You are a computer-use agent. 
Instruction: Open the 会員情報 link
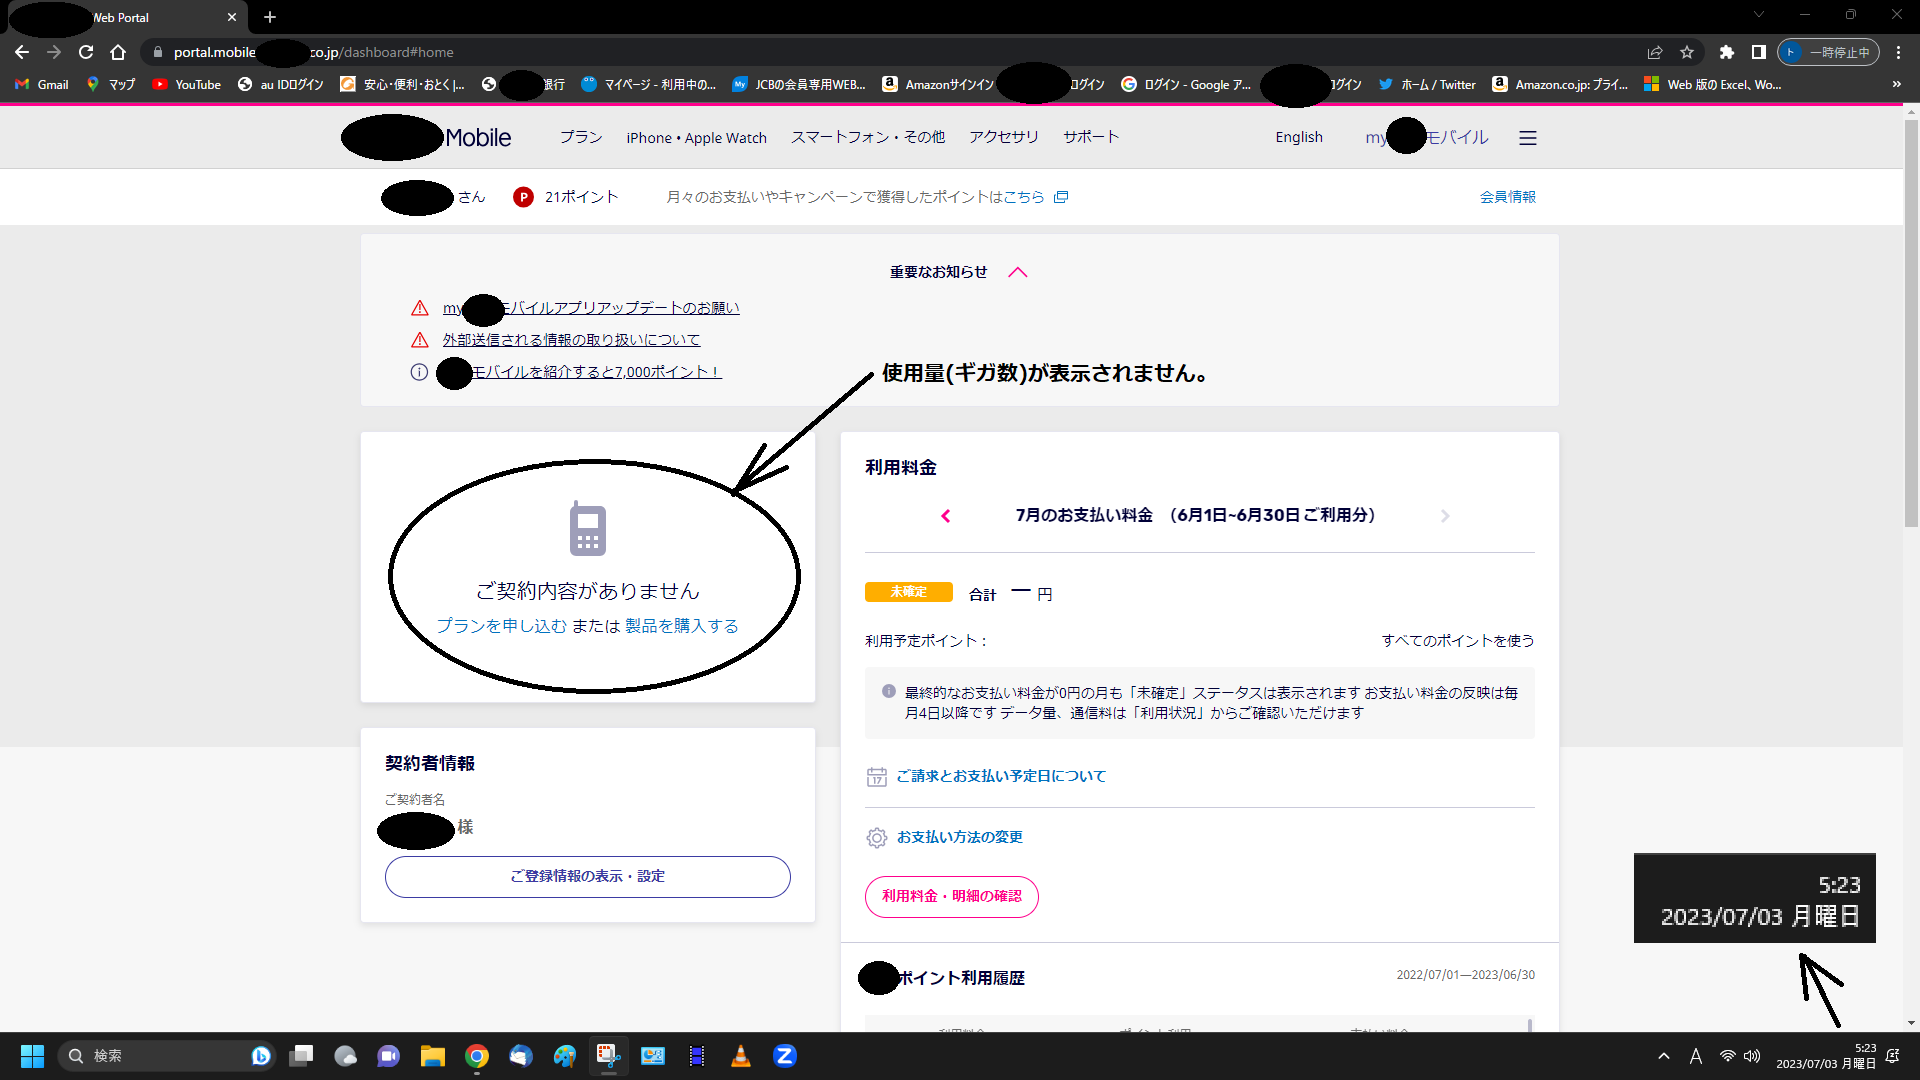coord(1507,197)
